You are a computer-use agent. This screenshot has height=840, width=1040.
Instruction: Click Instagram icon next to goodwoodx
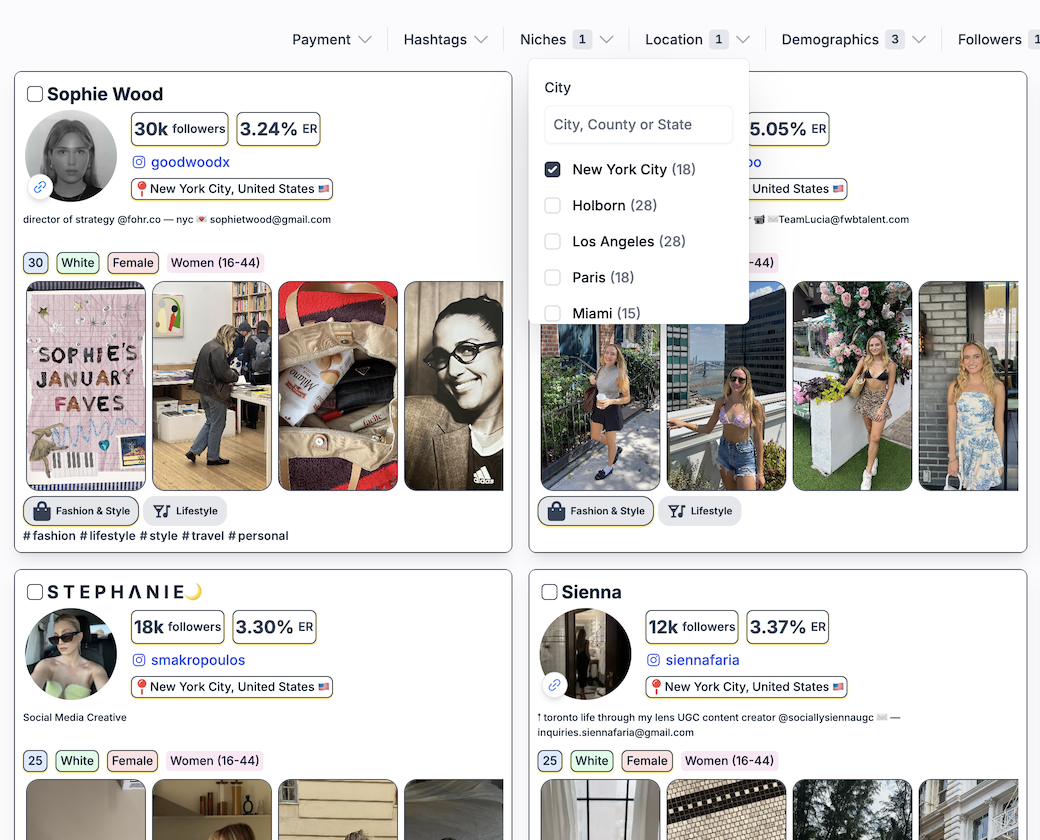tap(139, 162)
